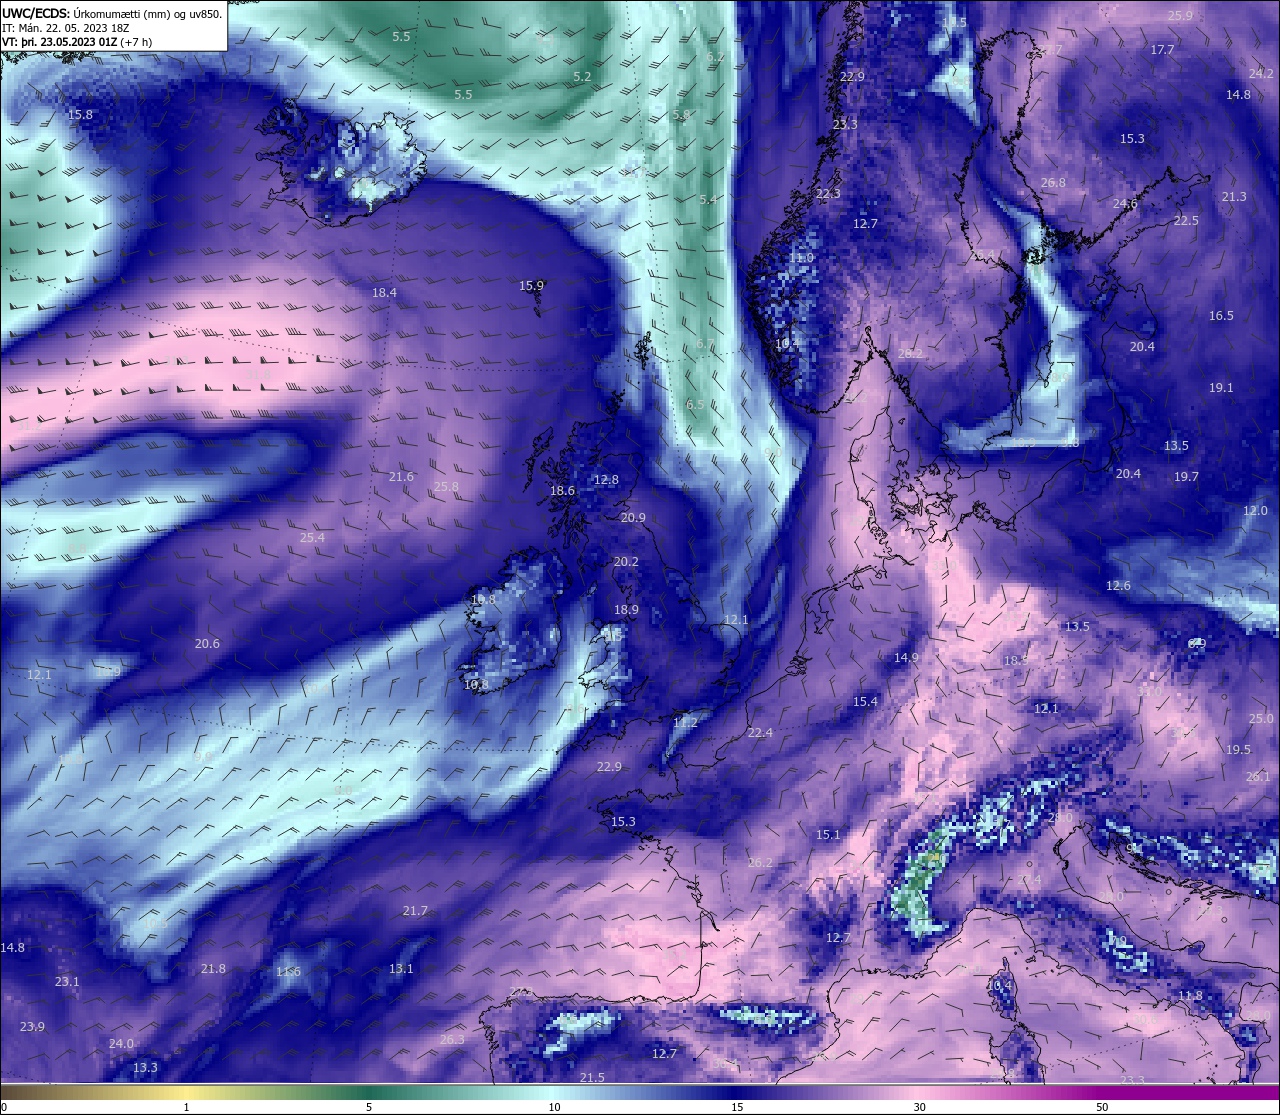This screenshot has width=1280, height=1115.
Task: Select the 16.5 value label
Action: tap(1221, 316)
